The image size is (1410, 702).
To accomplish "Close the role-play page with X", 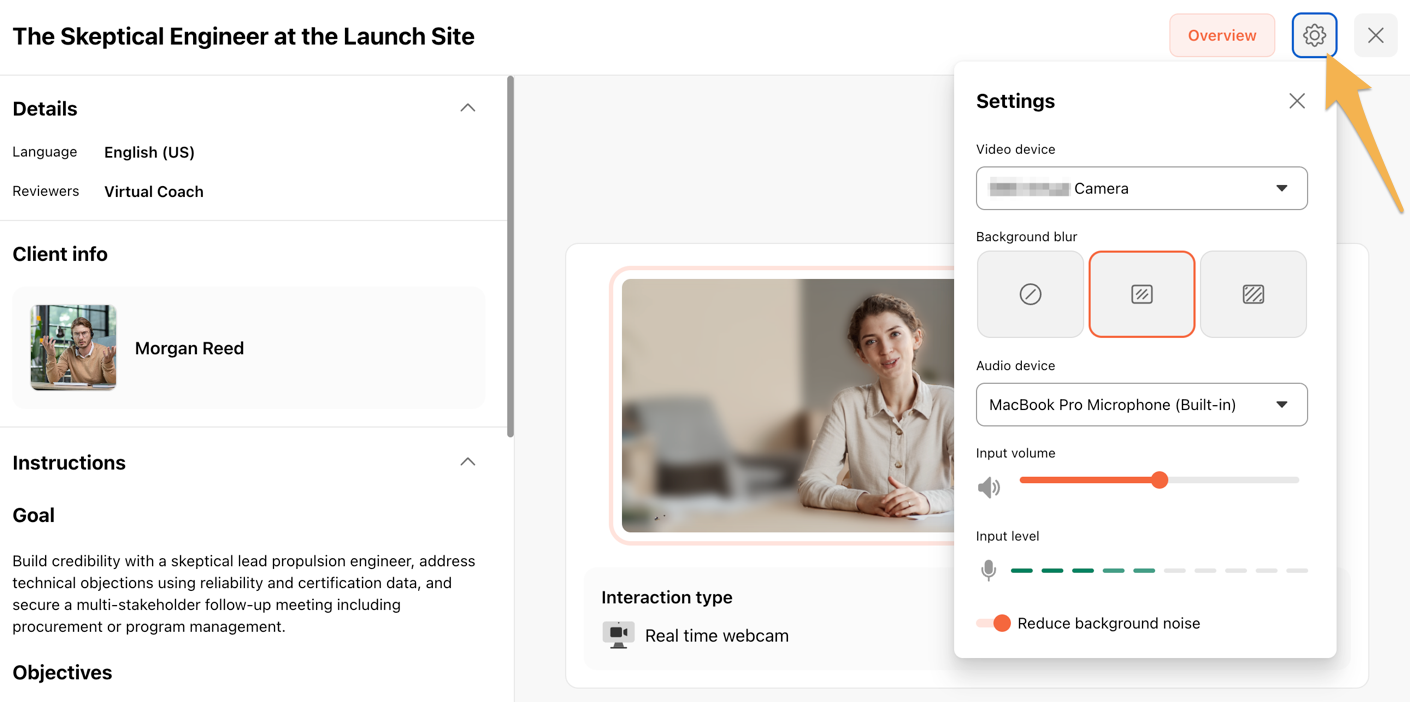I will pyautogui.click(x=1375, y=36).
